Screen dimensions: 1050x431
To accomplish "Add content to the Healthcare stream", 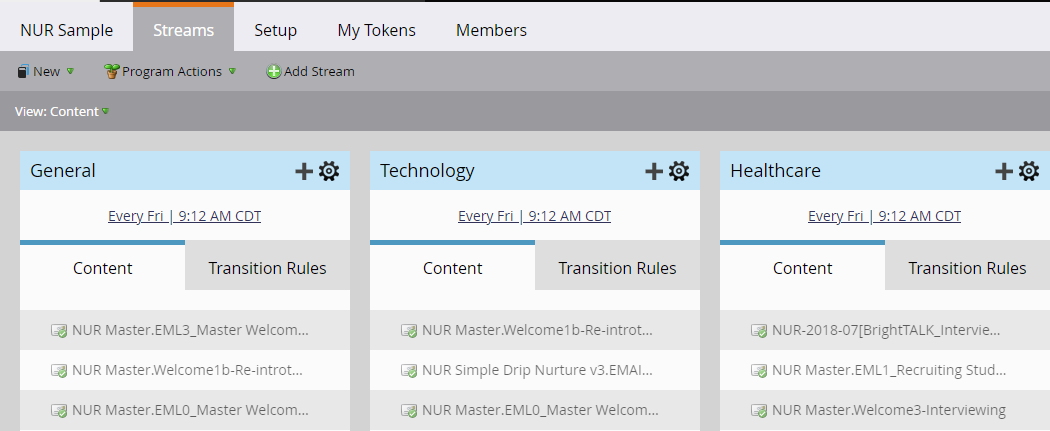I will [1004, 171].
